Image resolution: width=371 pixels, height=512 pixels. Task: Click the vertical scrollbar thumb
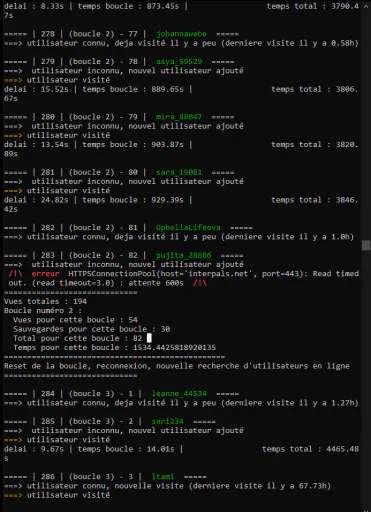[x=366, y=245]
